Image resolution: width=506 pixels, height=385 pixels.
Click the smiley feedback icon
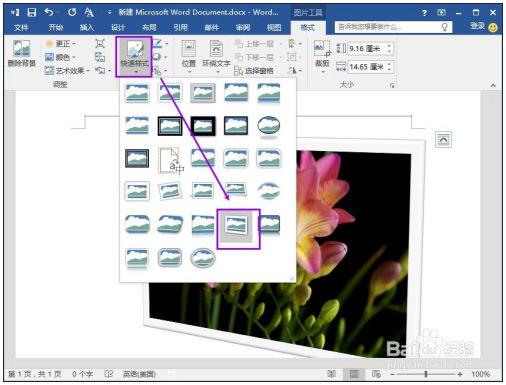(x=493, y=28)
